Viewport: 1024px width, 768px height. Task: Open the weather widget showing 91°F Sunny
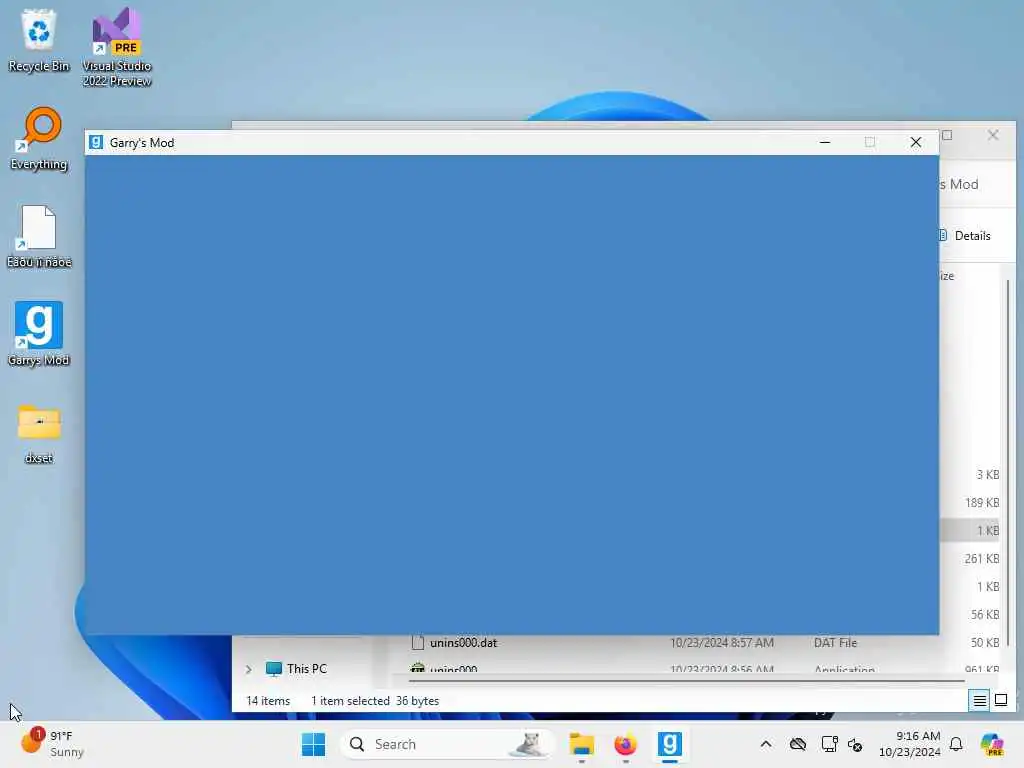(52, 744)
